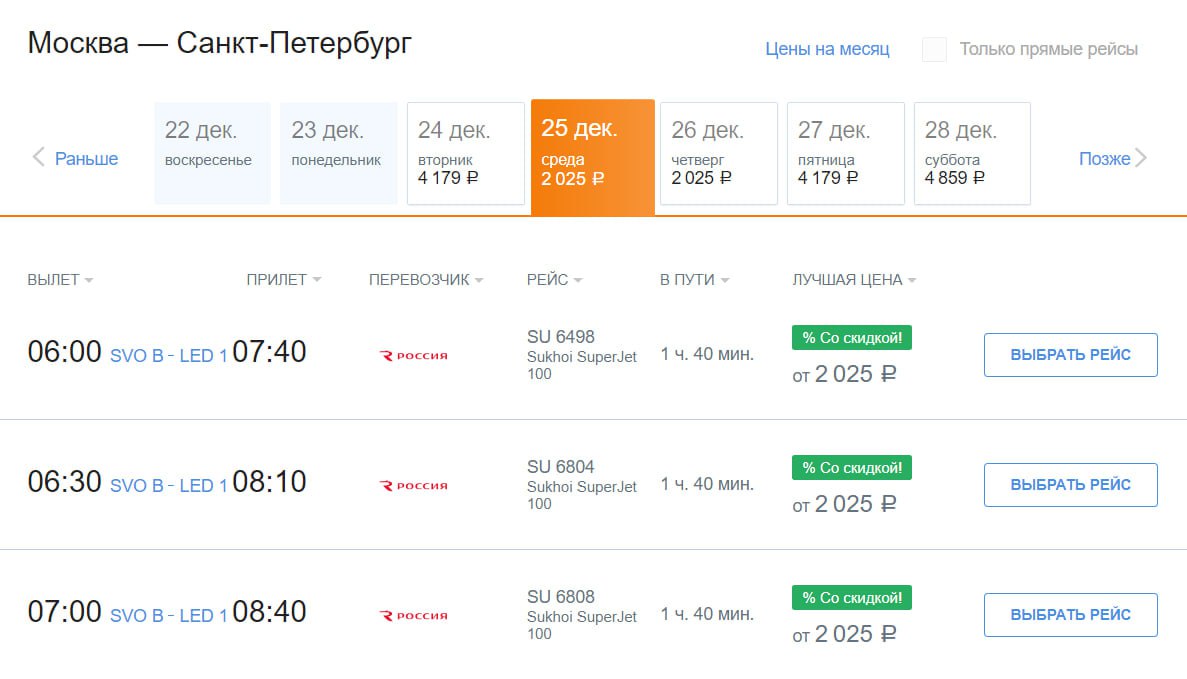Click the SVO B - LED 1 route on the 06:30 flight
Image resolution: width=1187 pixels, height=679 pixels.
[168, 486]
